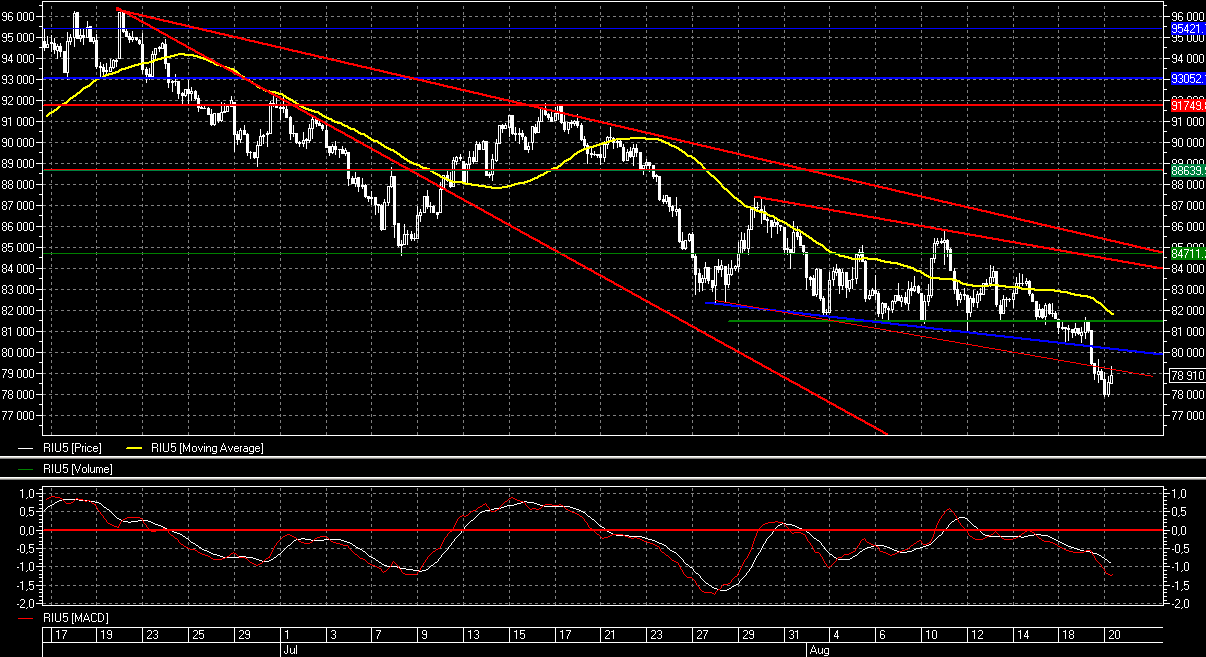The width and height of the screenshot is (1206, 657).
Task: Click the Jul month label on time axis
Action: (x=287, y=649)
